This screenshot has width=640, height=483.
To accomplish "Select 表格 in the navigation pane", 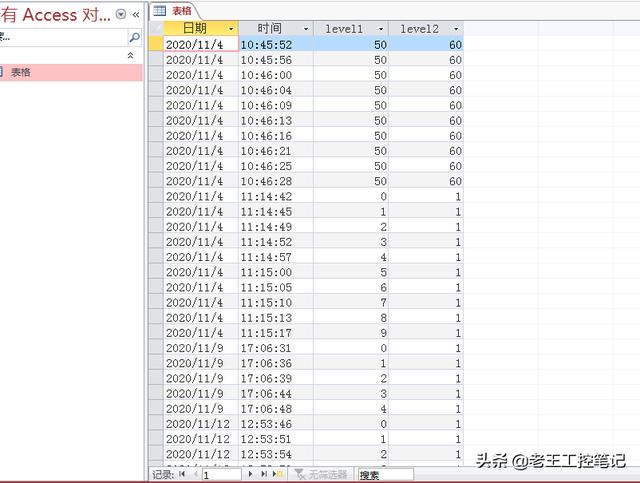I will click(70, 73).
